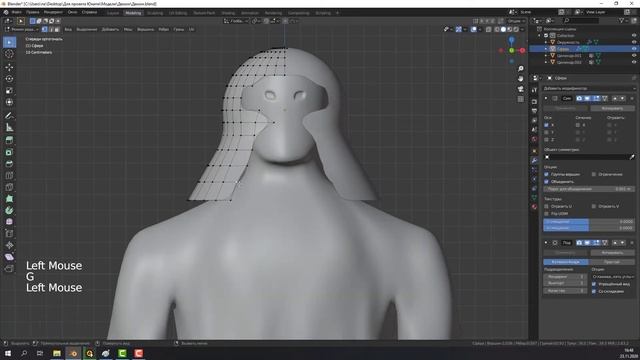This screenshot has width=640, height=360.
Task: Toggle the Группы вершин checkbox
Action: pos(546,174)
